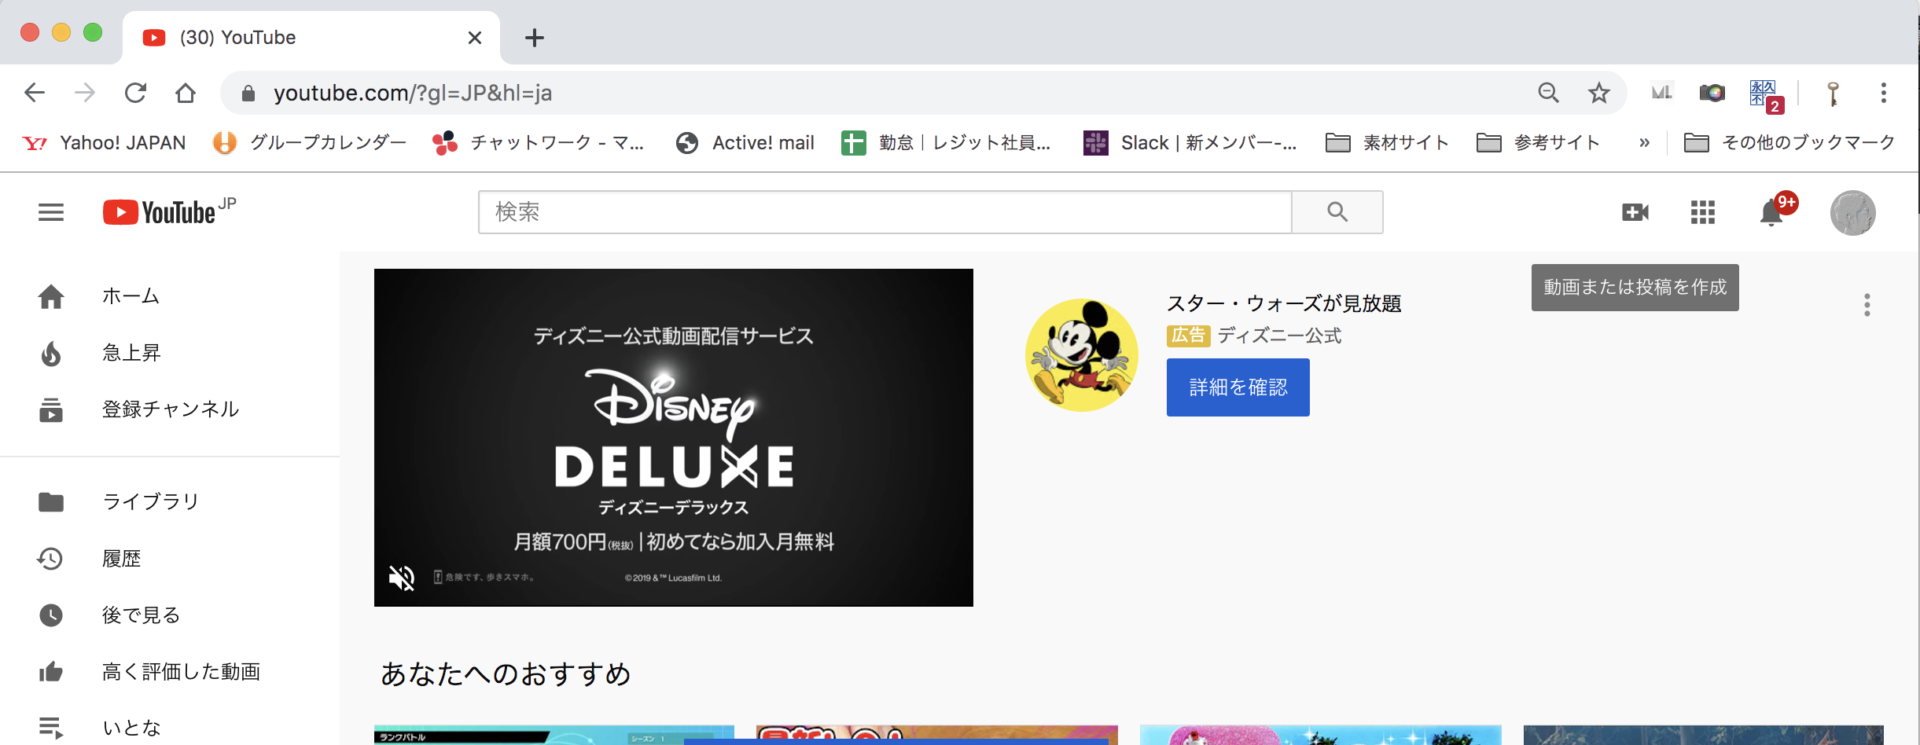Close the (30) YouTube tab
This screenshot has height=745, width=1920.
point(475,38)
